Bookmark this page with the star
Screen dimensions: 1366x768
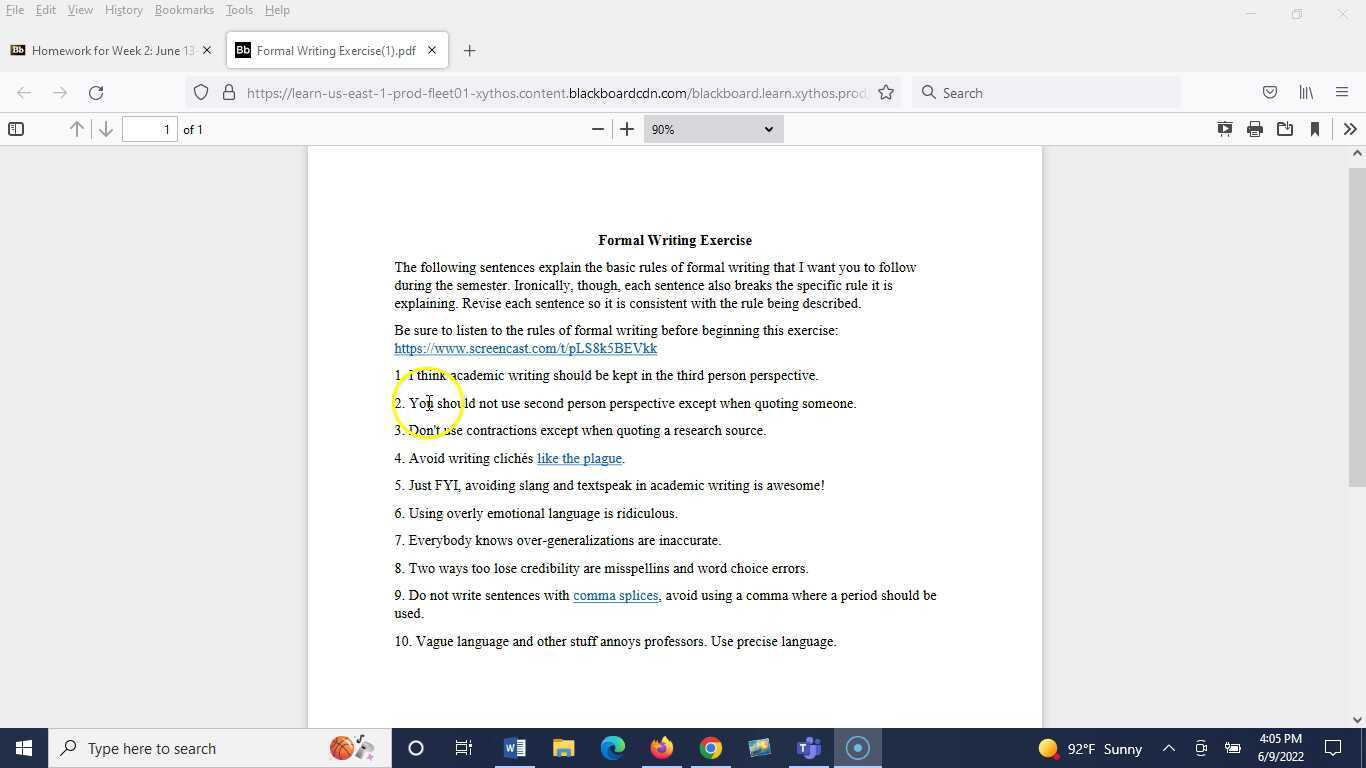tap(886, 92)
